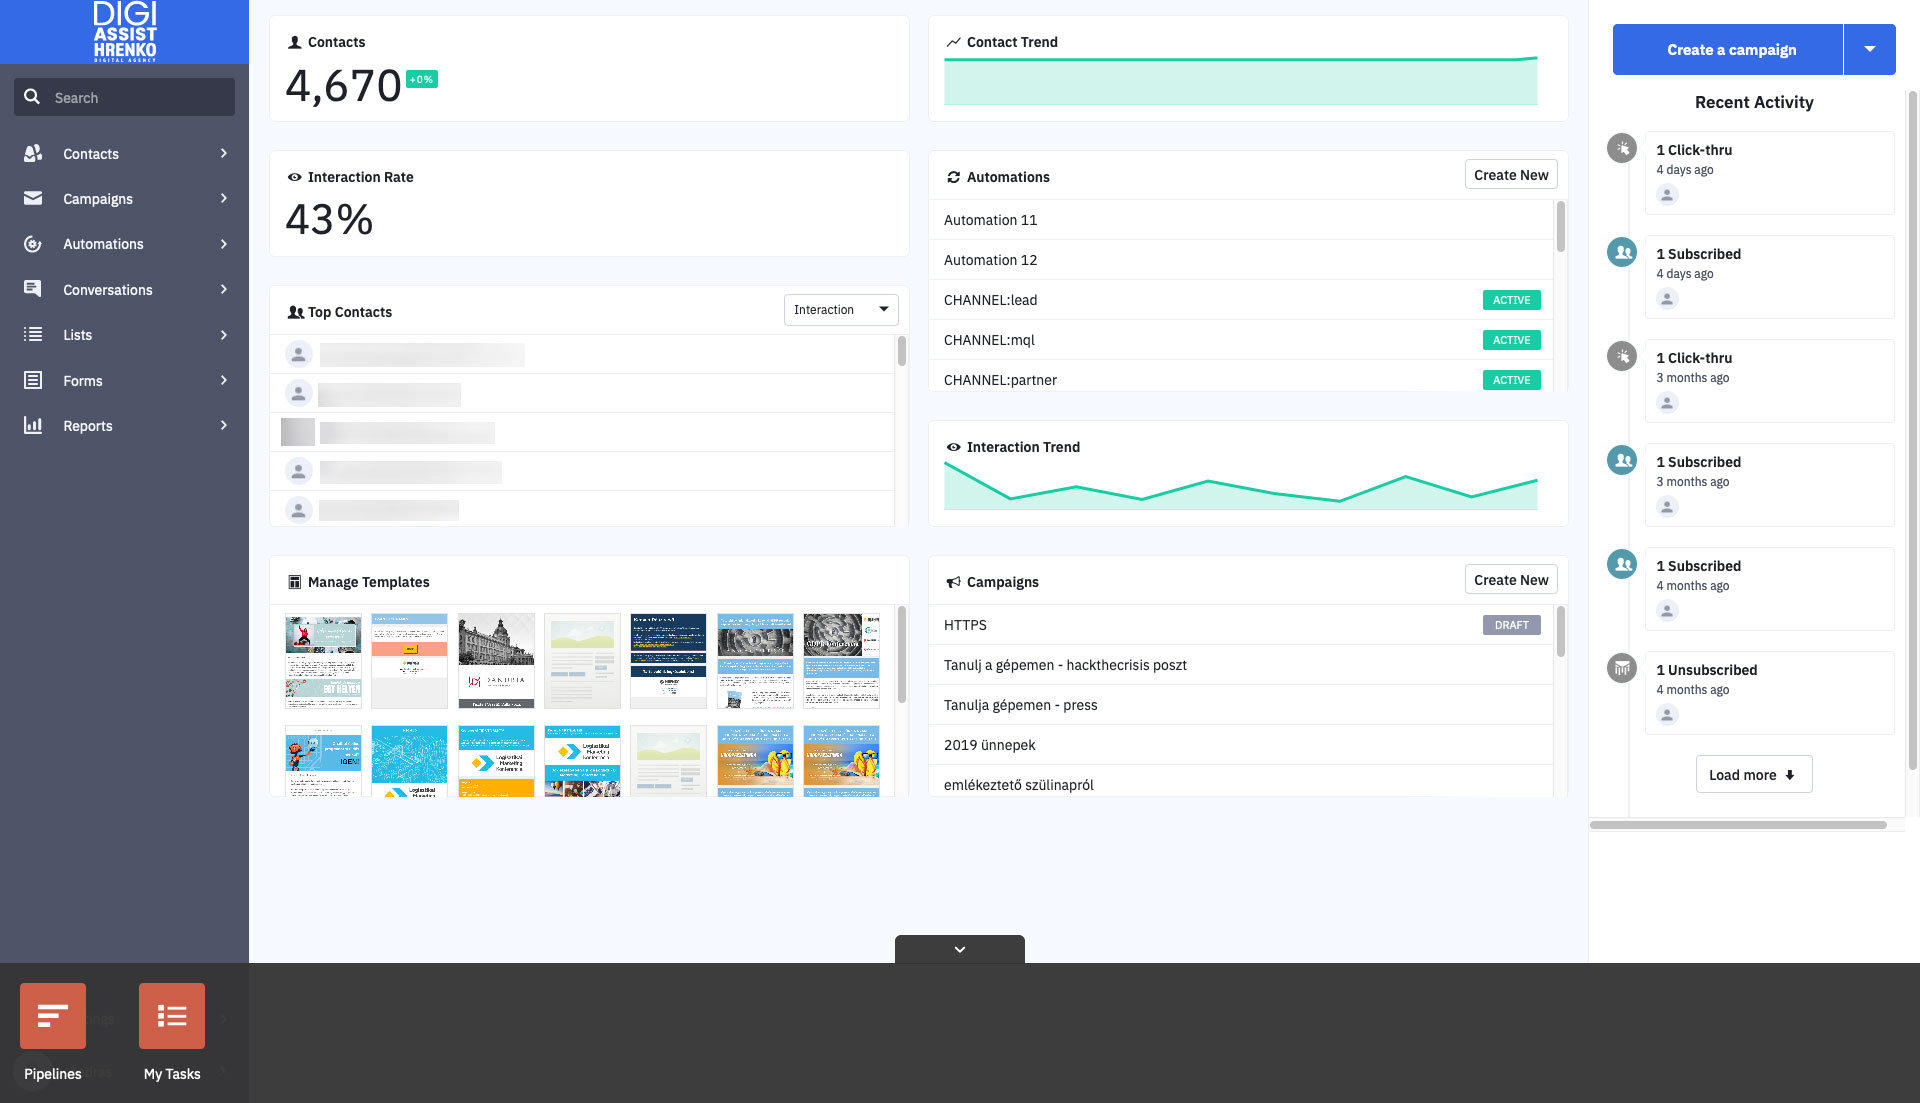Open the Interaction dropdown in Top Contacts
This screenshot has width=1920, height=1103.
(841, 310)
